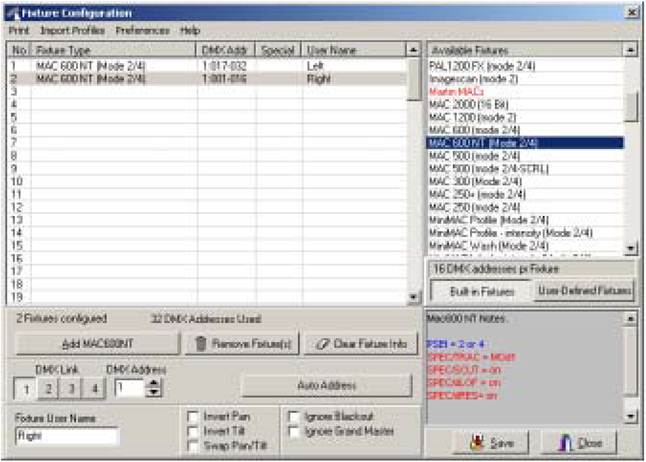Select Imagescan (mode 2) fixture
Screen dimensions: 646x462
point(525,78)
